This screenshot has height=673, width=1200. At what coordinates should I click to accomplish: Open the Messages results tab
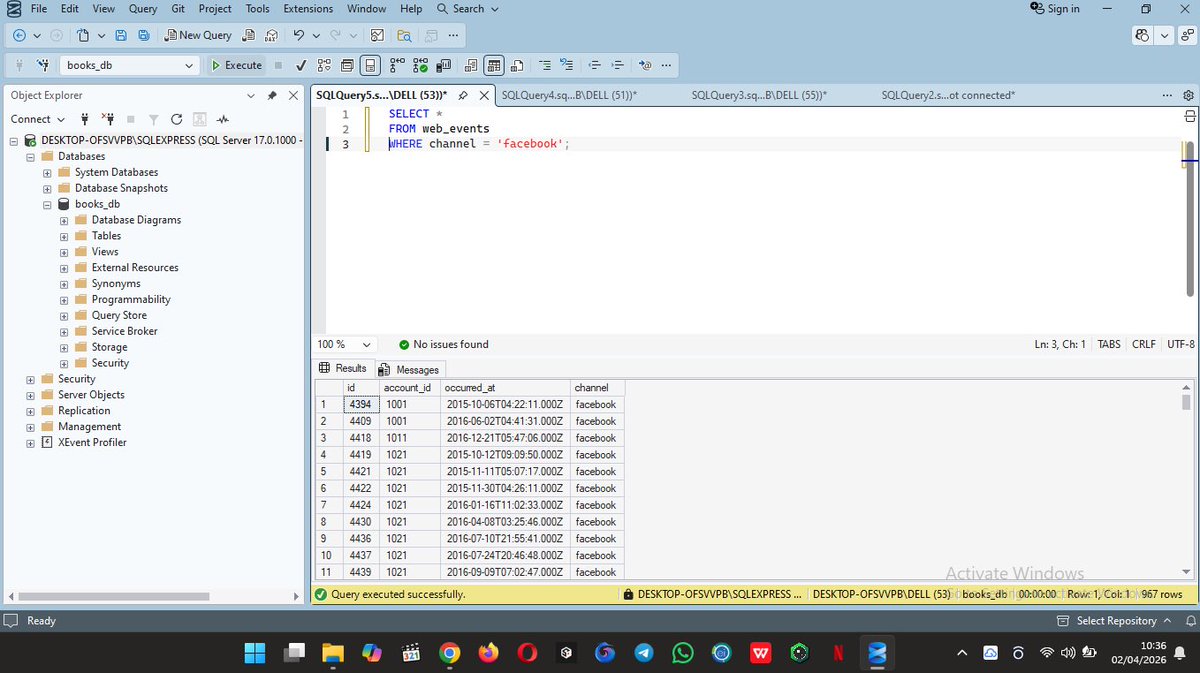pyautogui.click(x=409, y=369)
